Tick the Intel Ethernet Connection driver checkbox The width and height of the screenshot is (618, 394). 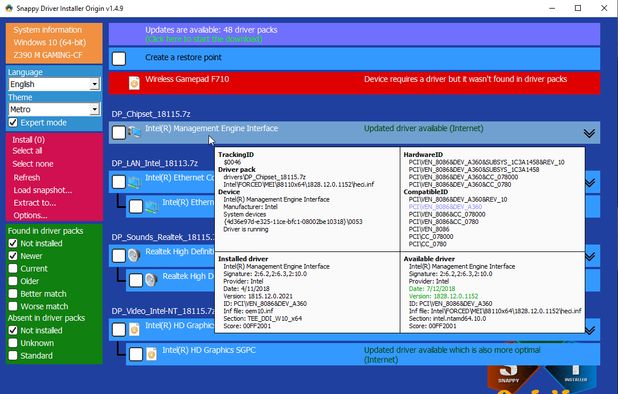(119, 182)
